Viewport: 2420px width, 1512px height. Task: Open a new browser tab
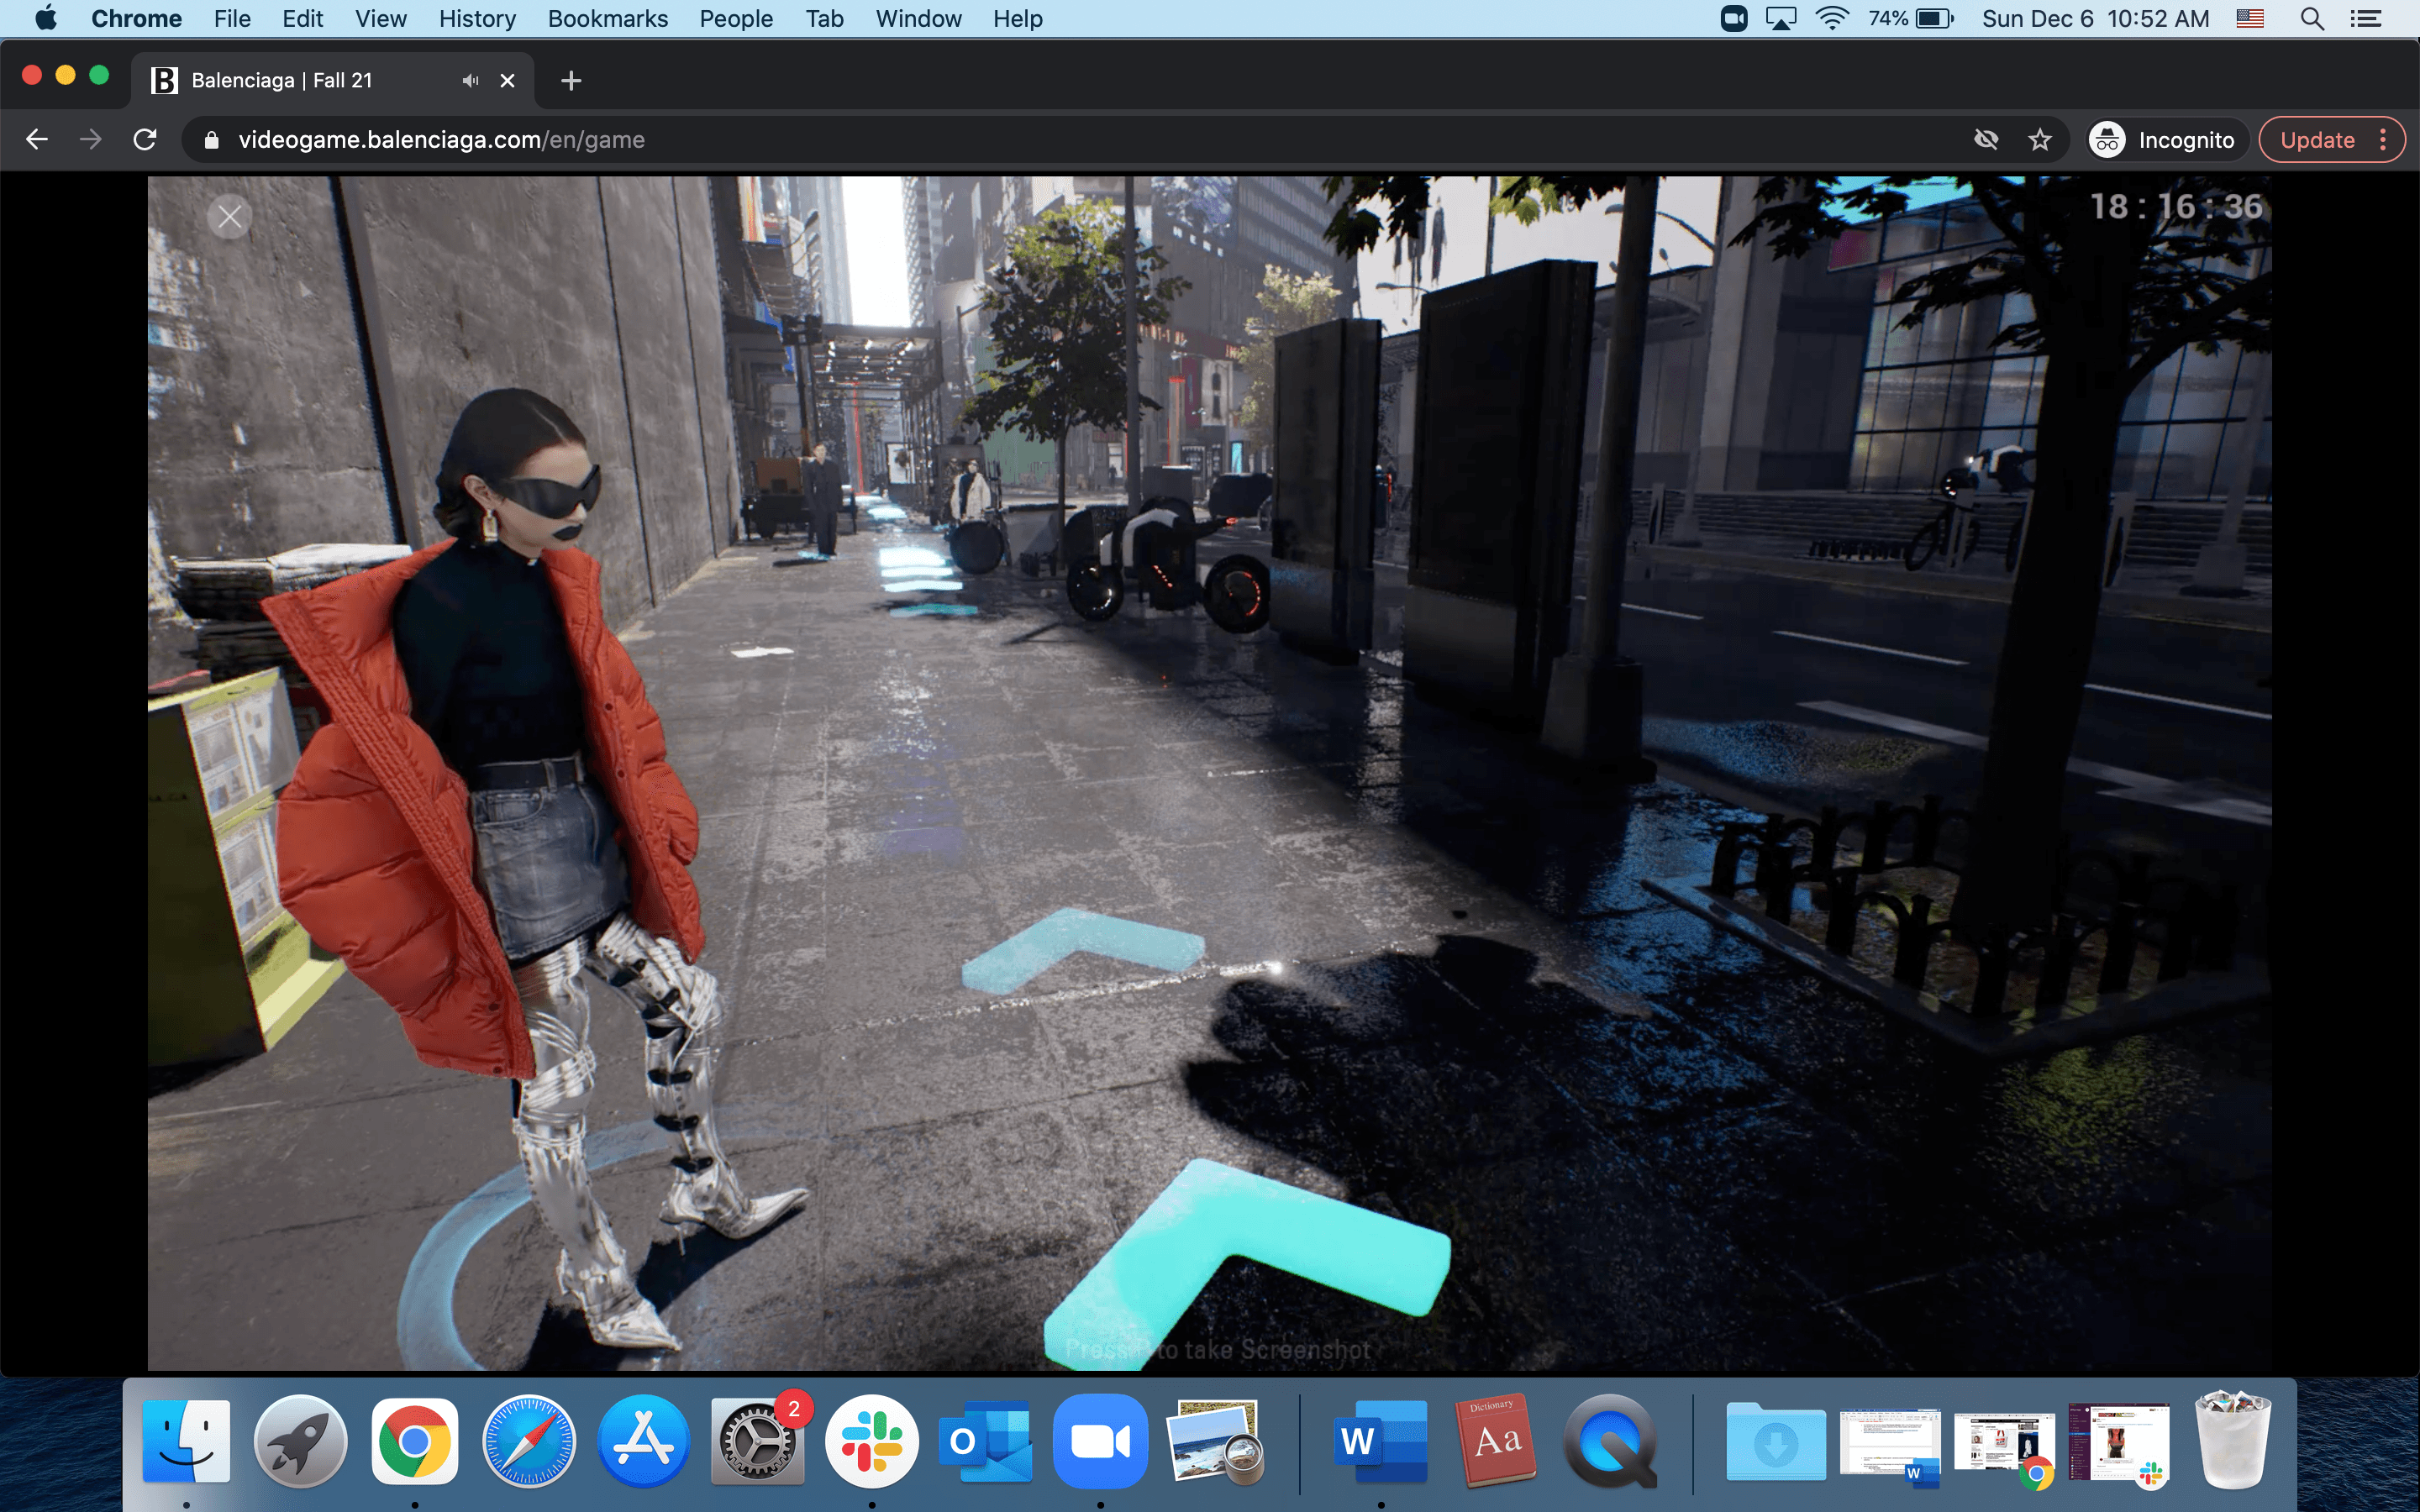571,81
